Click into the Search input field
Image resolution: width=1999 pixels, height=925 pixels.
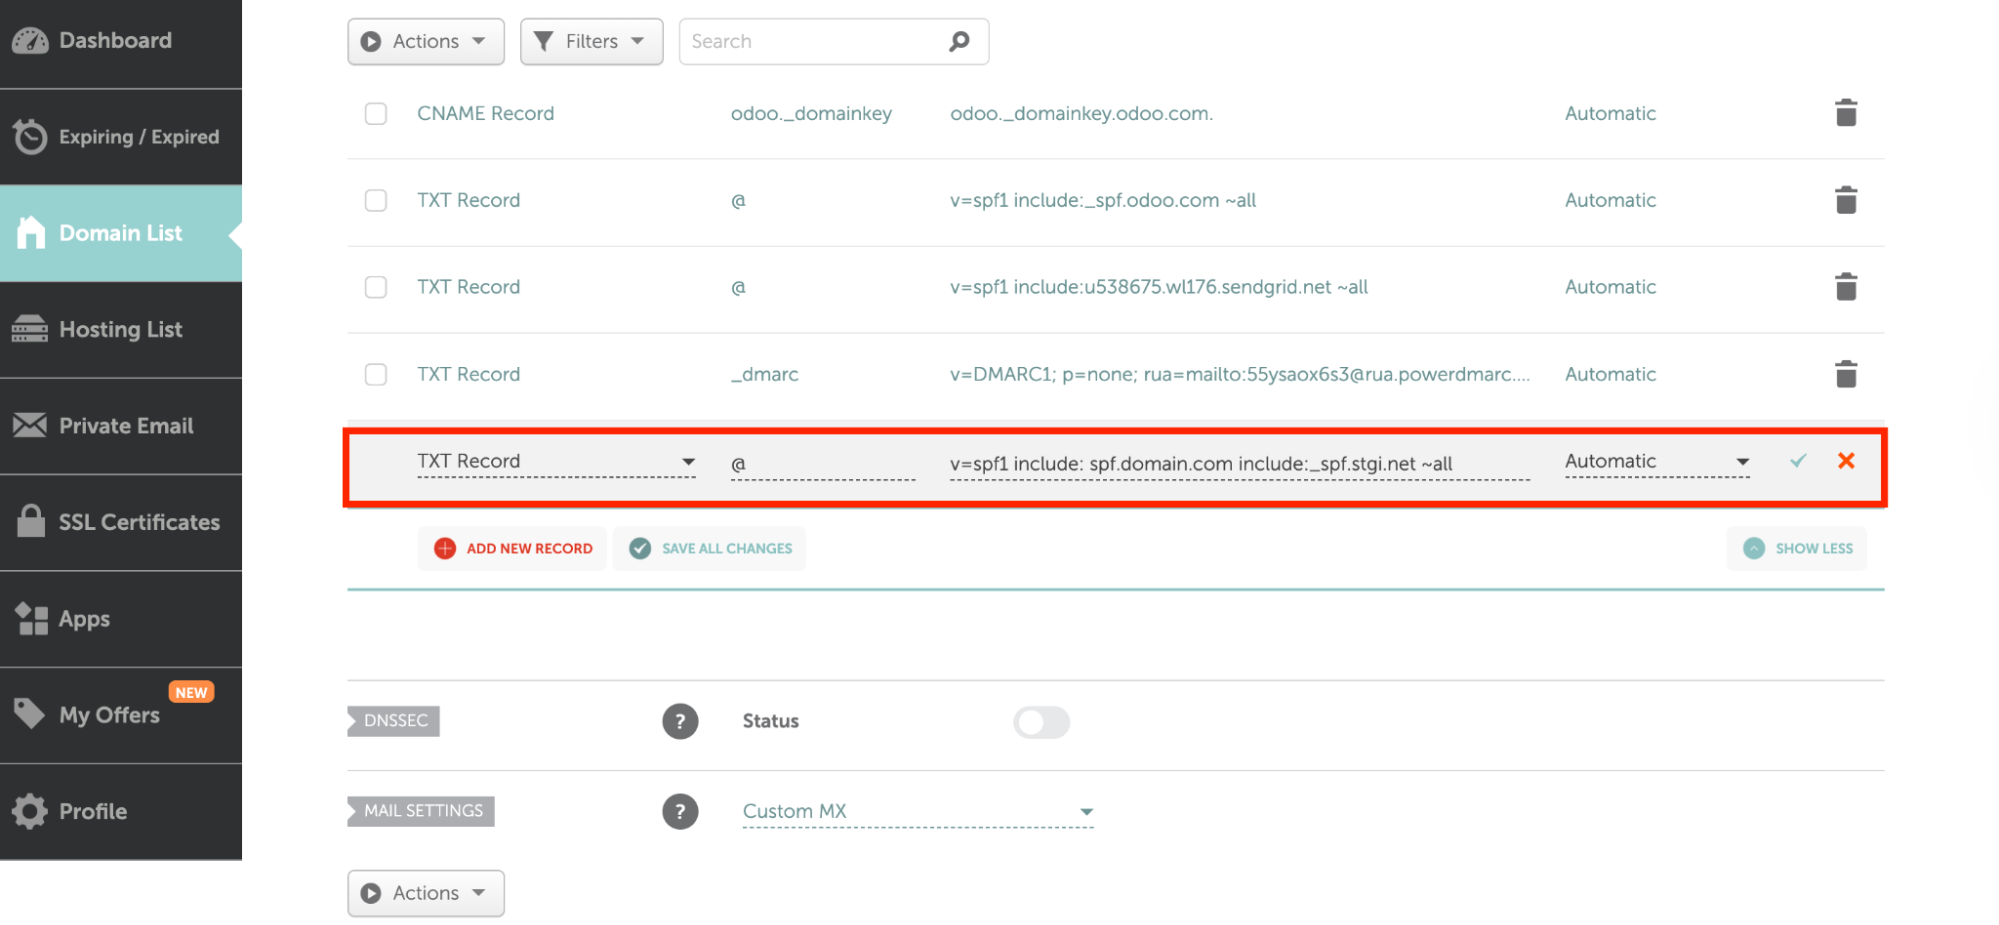click(810, 41)
